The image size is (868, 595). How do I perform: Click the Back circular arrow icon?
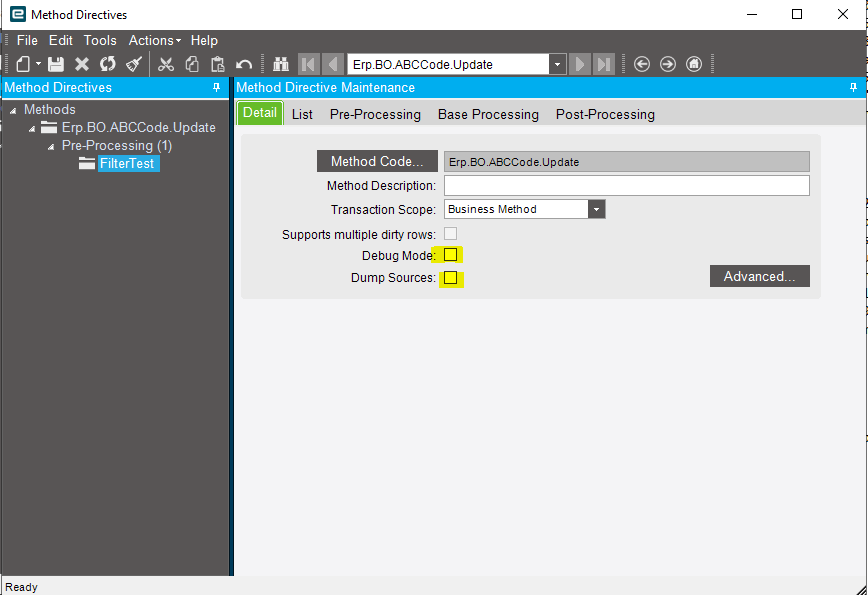point(642,64)
